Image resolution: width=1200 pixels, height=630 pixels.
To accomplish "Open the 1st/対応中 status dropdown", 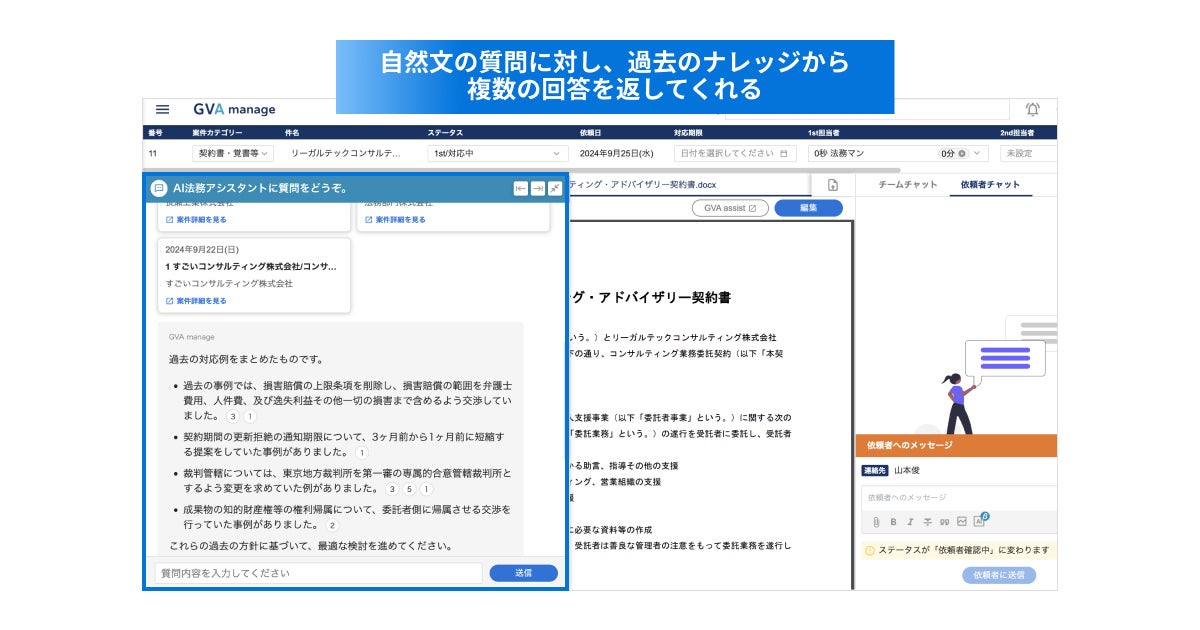I will (498, 153).
